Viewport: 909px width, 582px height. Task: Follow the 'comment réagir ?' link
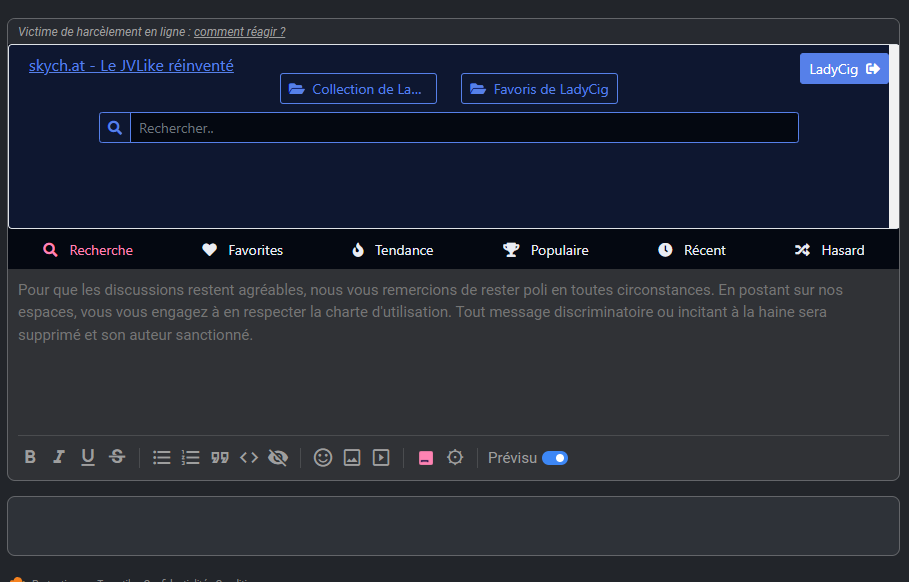(239, 32)
